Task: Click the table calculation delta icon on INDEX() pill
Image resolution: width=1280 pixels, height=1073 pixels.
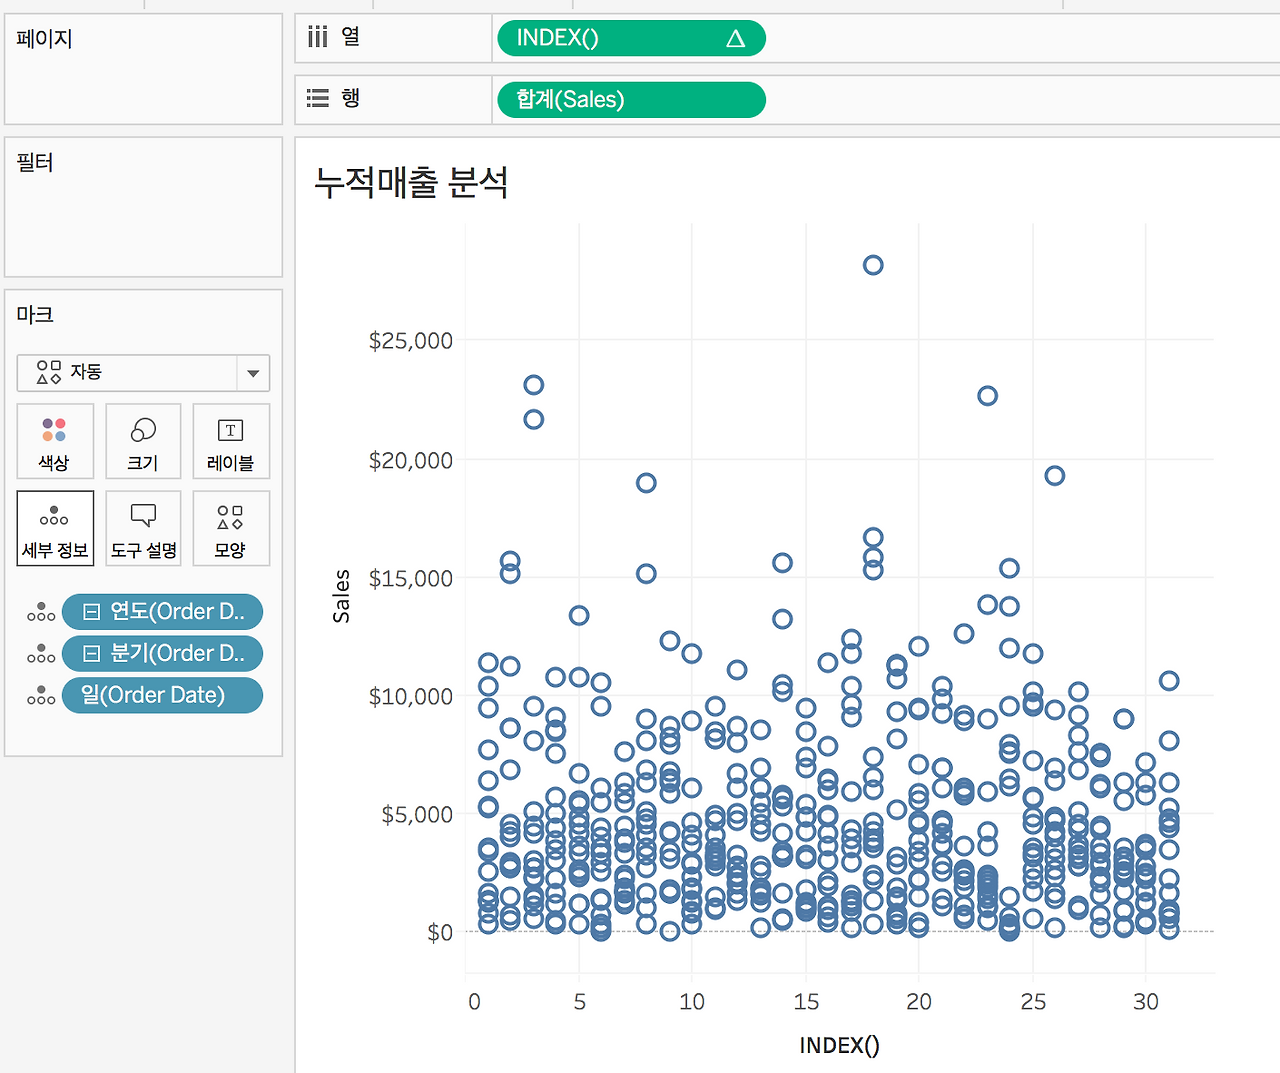Action: pos(736,39)
